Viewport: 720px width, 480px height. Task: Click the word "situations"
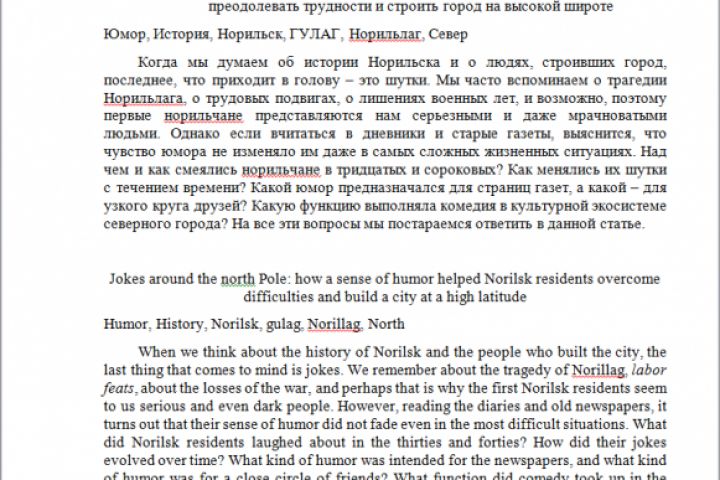(x=594, y=424)
